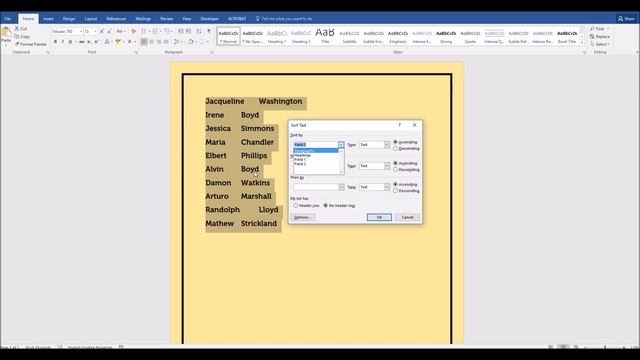Click the Shrink Font icon
640x360 pixels.
(x=109, y=31)
